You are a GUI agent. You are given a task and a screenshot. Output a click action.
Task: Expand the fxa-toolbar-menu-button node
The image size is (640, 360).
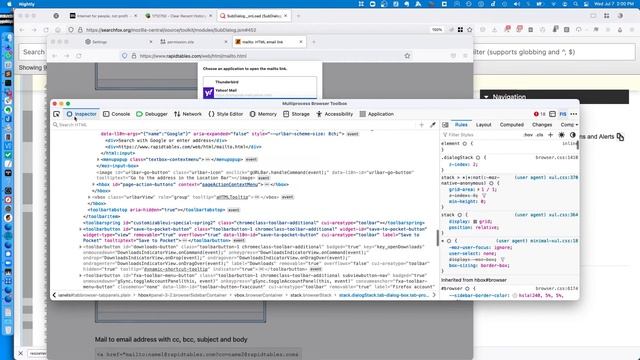tap(80, 276)
